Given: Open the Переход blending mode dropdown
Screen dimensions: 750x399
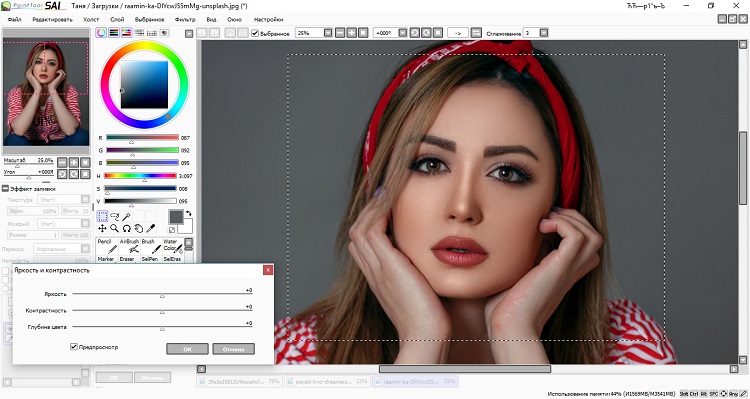Looking at the screenshot, I should (x=85, y=249).
